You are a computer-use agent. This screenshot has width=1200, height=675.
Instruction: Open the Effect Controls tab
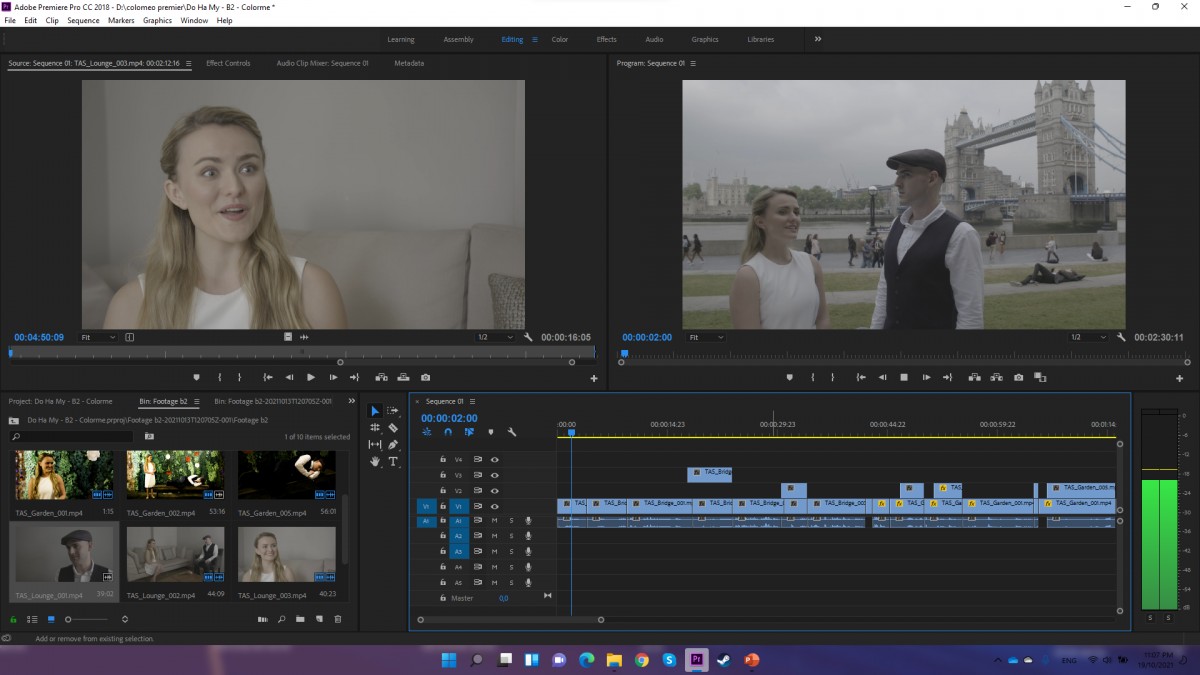point(228,63)
